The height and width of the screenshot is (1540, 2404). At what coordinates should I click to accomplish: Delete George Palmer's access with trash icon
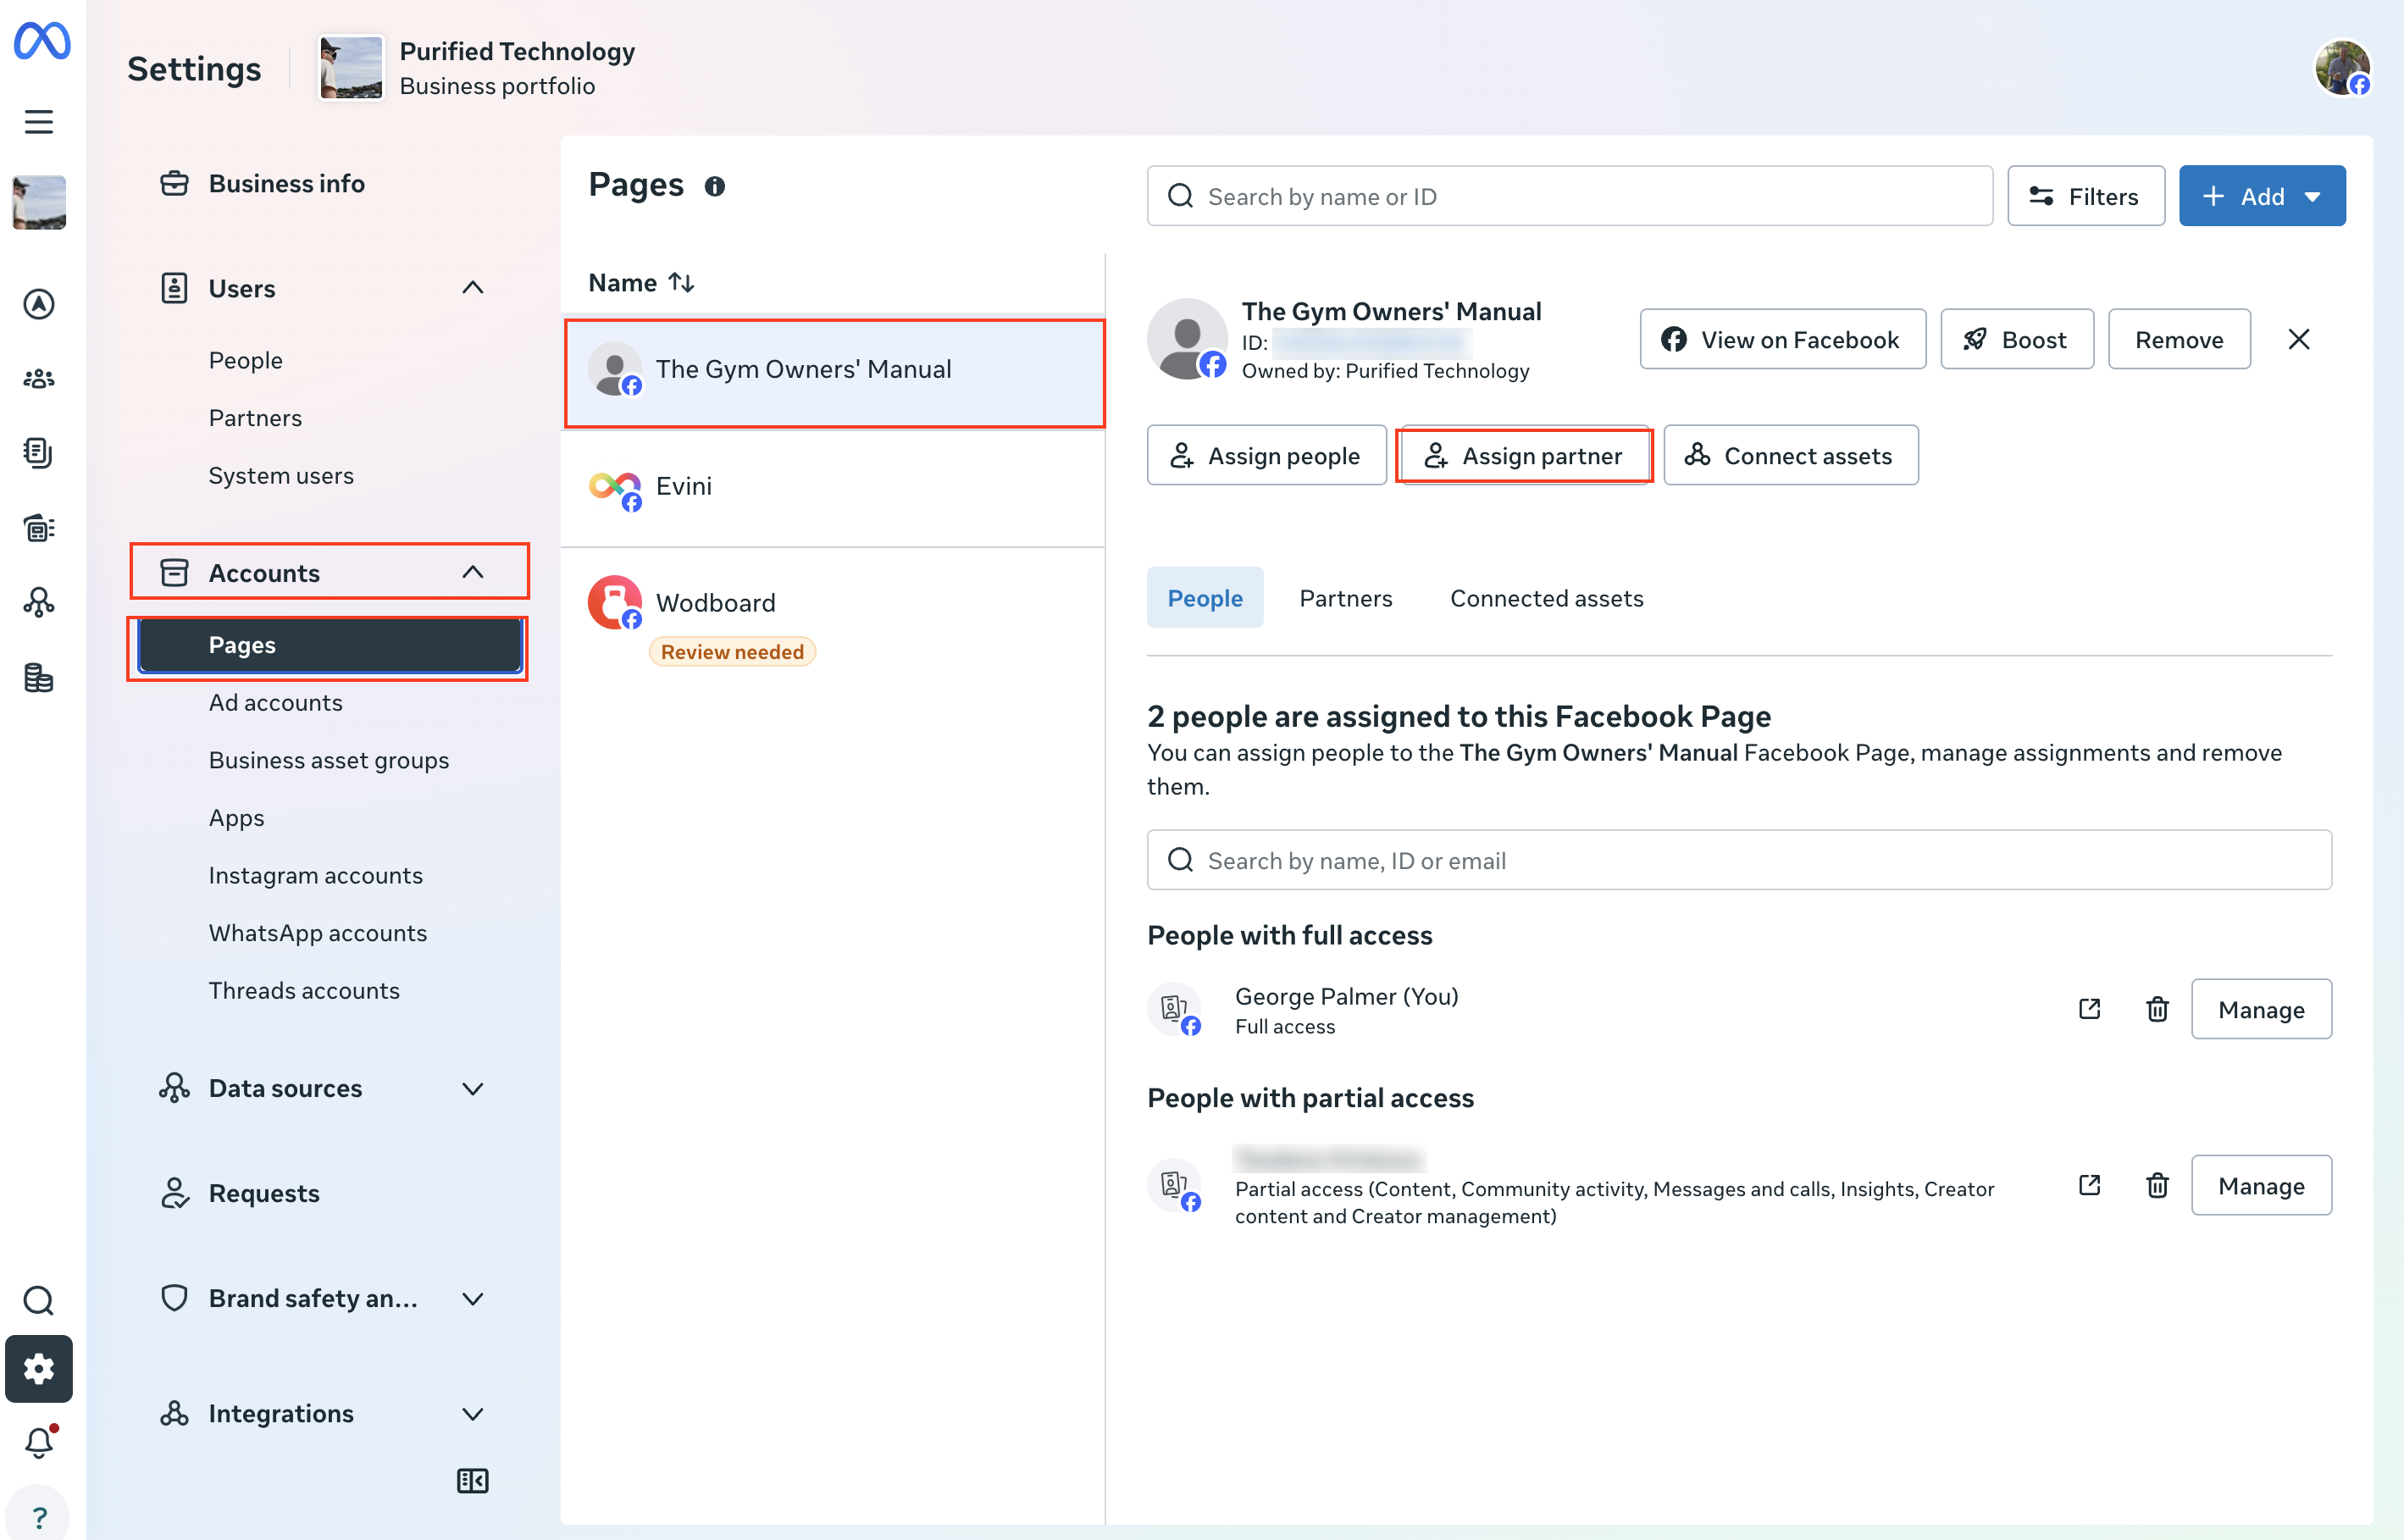coord(2157,1009)
